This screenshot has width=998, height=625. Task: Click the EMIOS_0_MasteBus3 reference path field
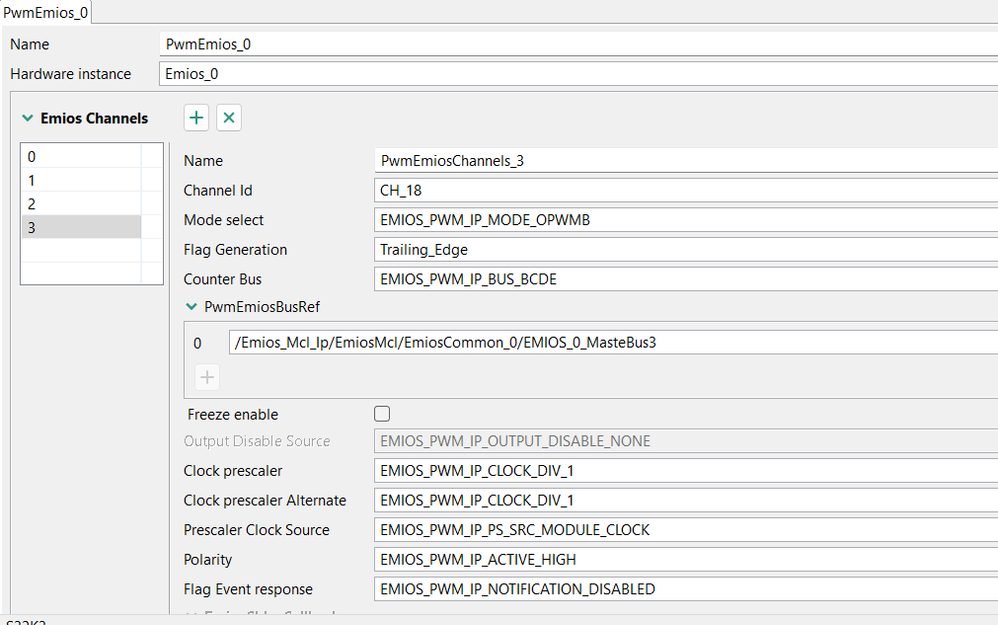(612, 343)
